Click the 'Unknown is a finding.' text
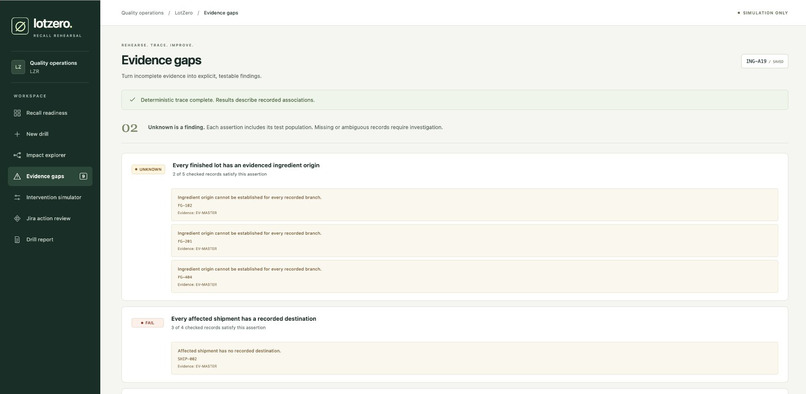806x394 pixels. pyautogui.click(x=176, y=127)
